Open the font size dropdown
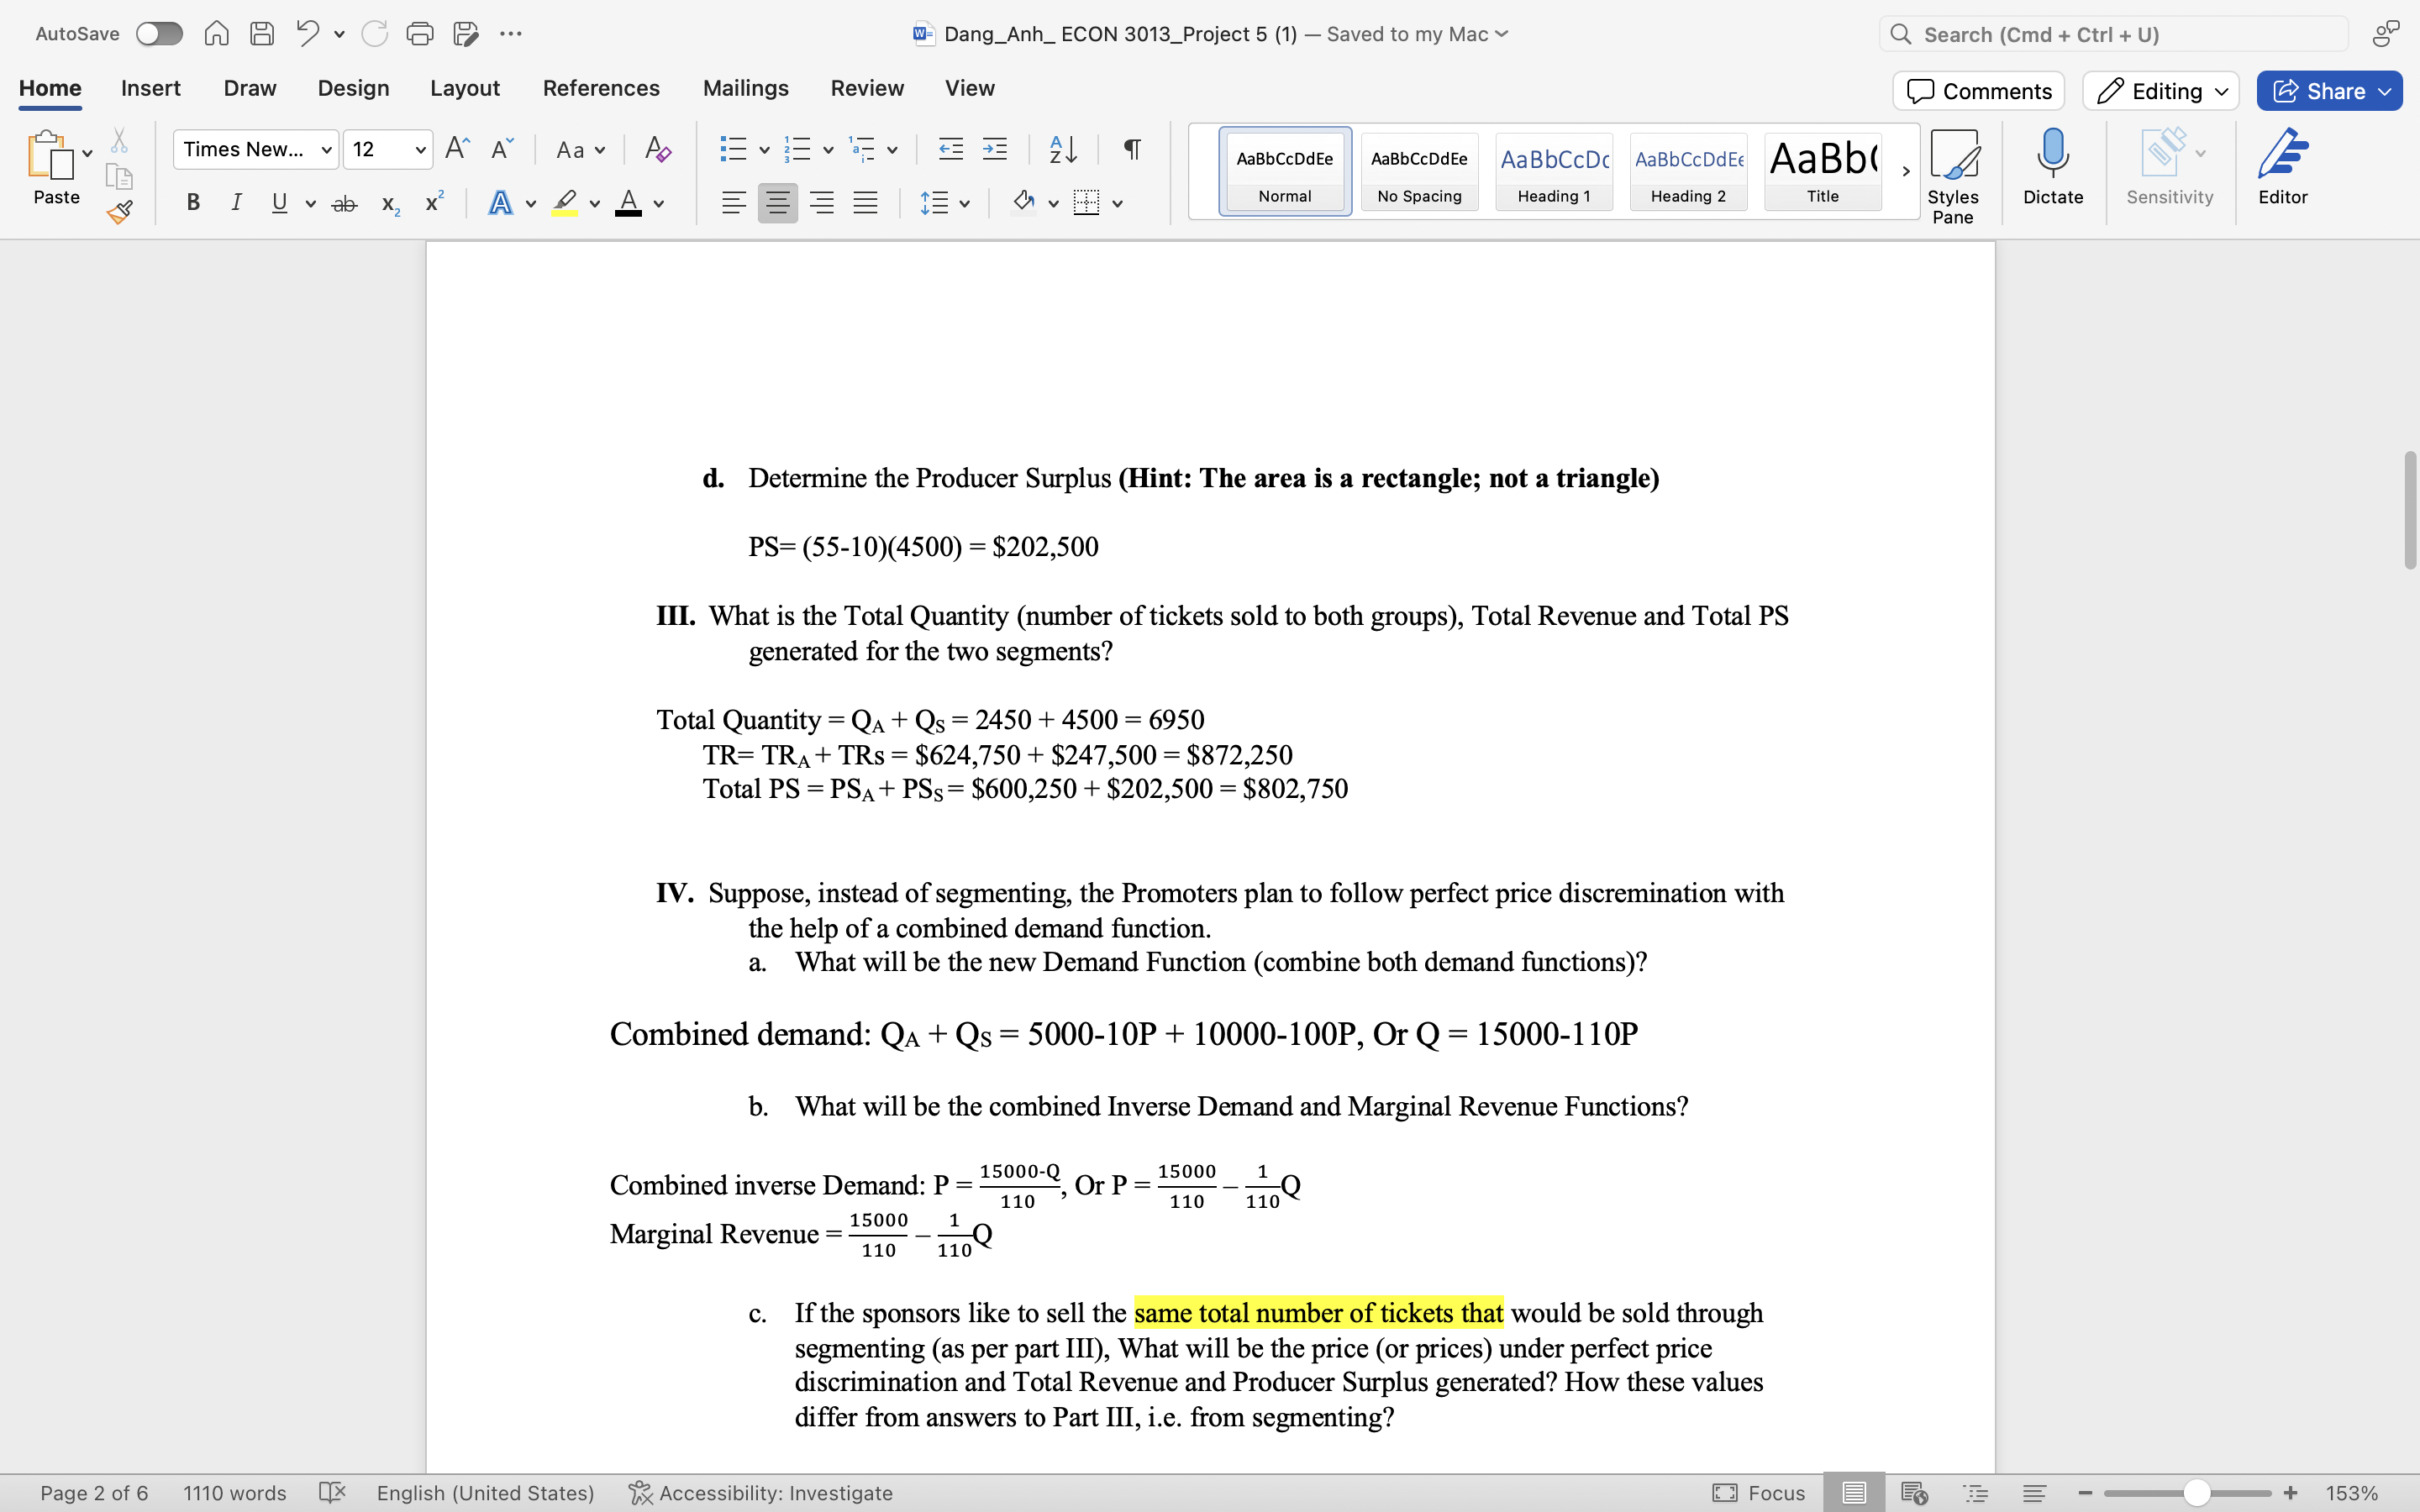 click(x=420, y=149)
